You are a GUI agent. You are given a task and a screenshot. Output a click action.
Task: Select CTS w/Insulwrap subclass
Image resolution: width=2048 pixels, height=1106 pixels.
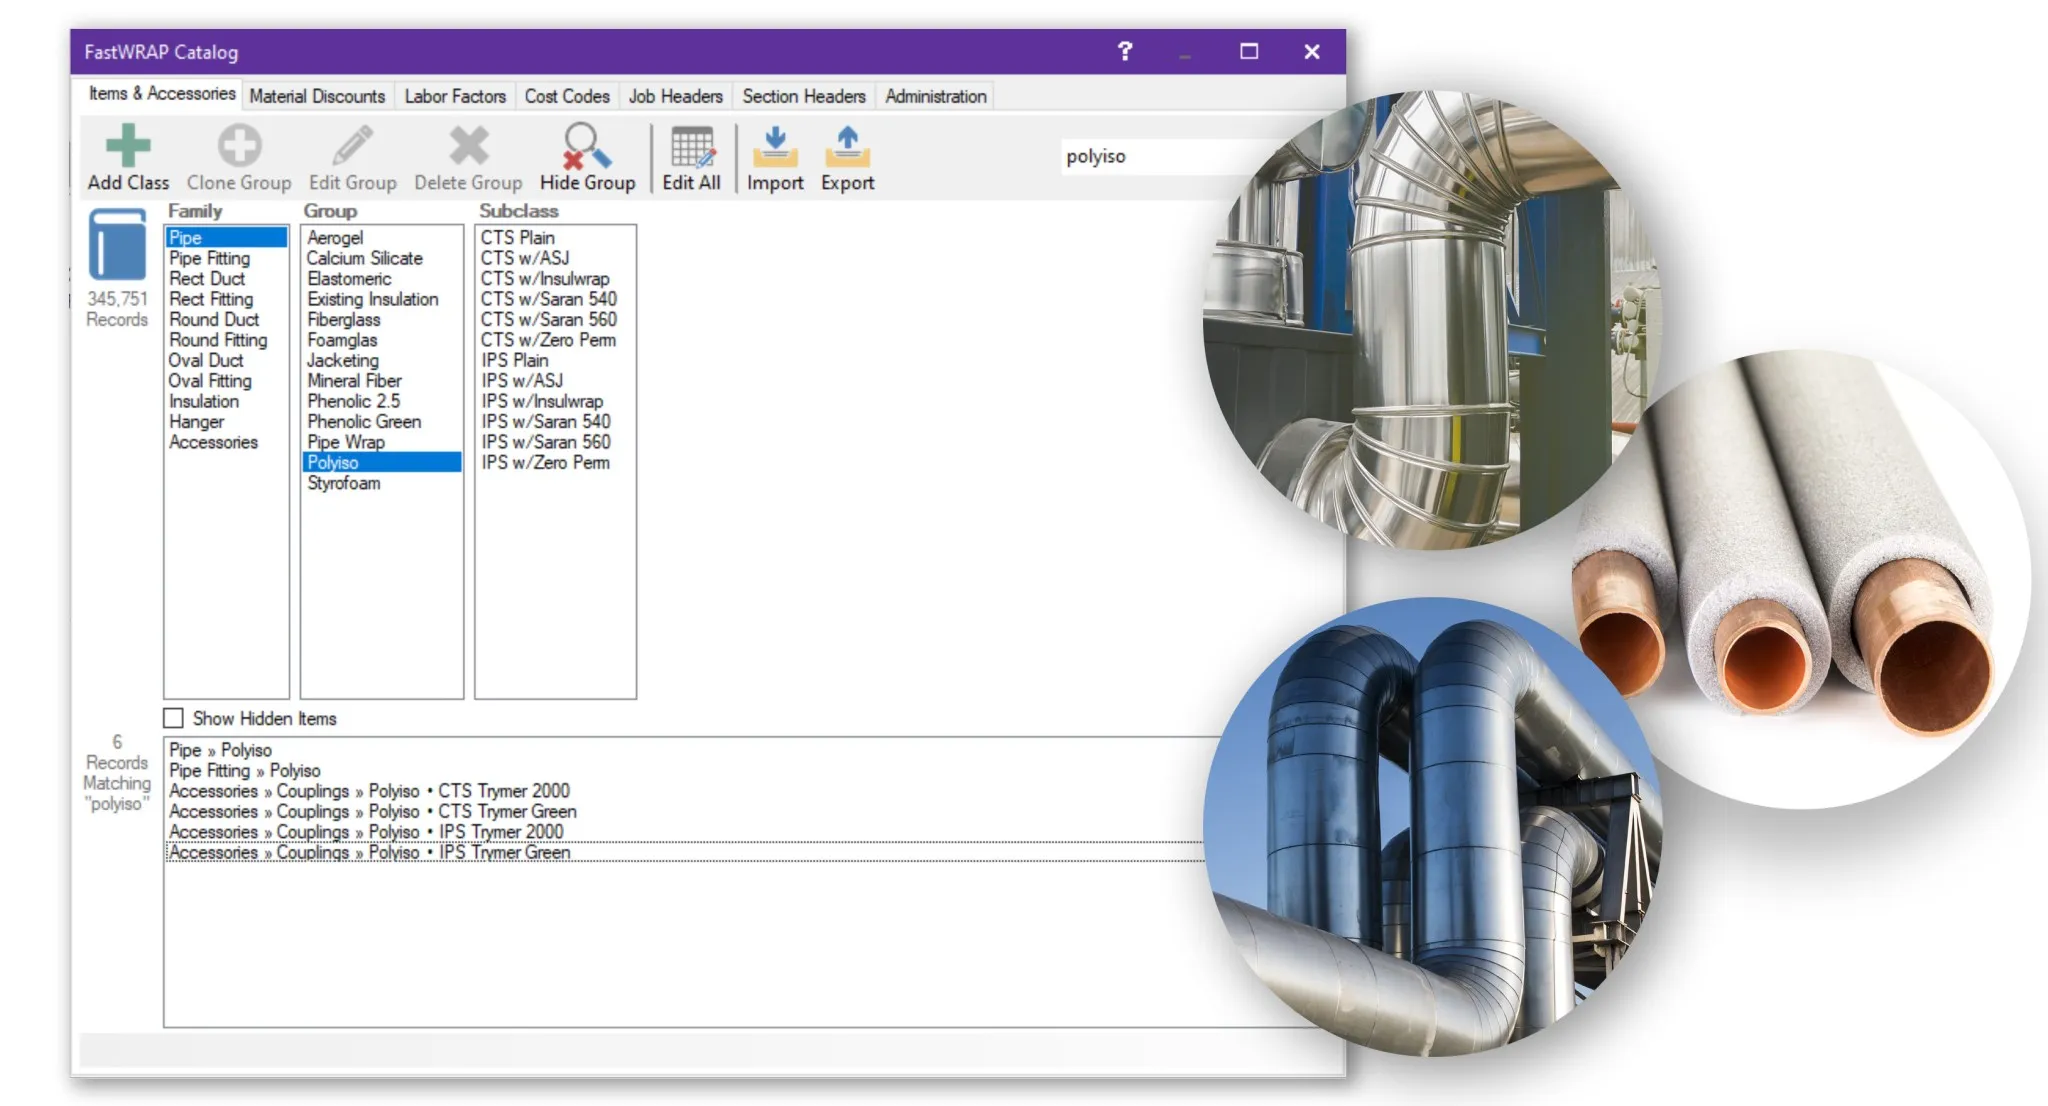tap(555, 278)
